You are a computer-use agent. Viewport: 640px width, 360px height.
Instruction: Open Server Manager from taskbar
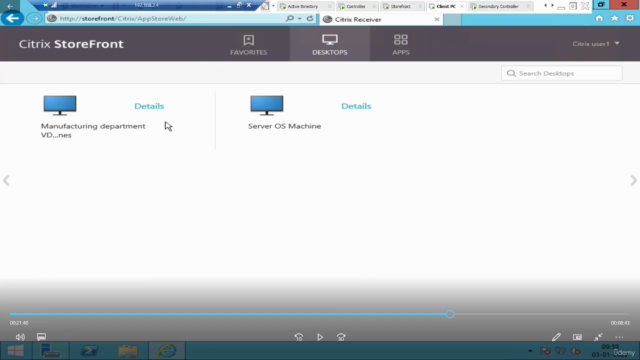[x=51, y=351]
